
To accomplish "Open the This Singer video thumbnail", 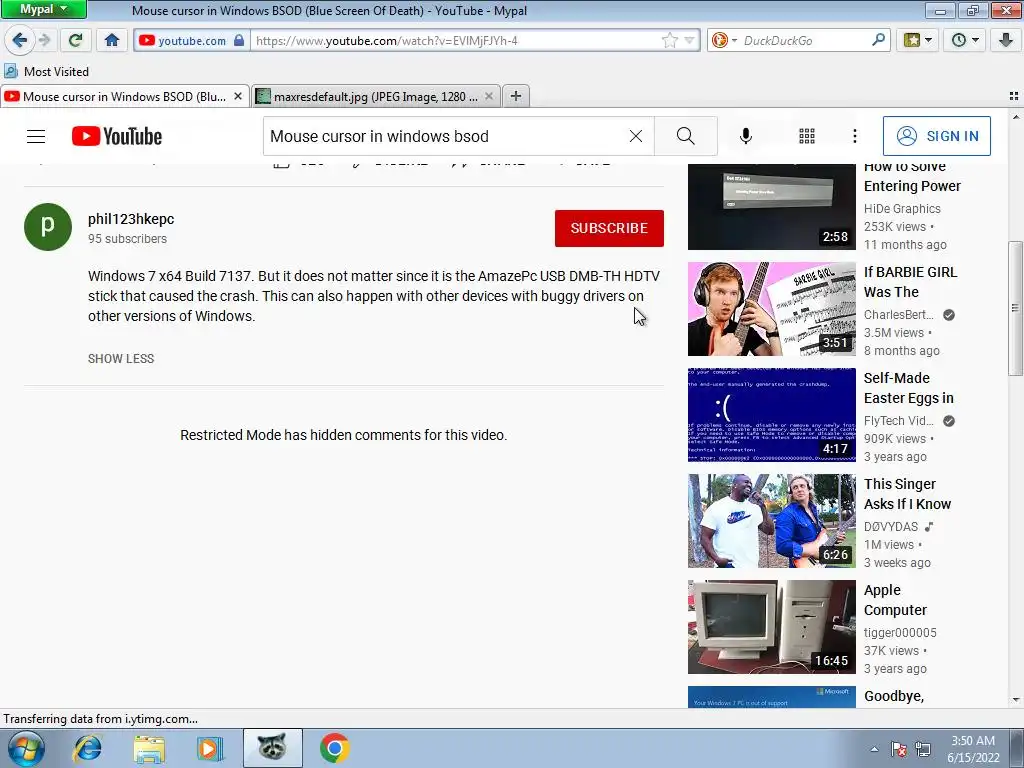I will click(x=771, y=521).
